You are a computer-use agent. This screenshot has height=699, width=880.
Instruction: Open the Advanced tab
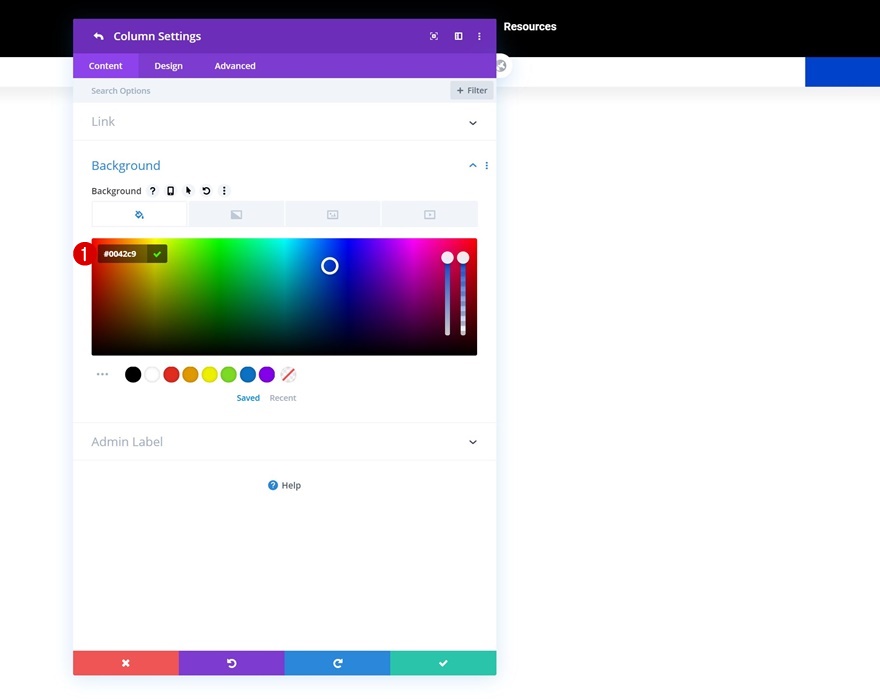[x=234, y=65]
